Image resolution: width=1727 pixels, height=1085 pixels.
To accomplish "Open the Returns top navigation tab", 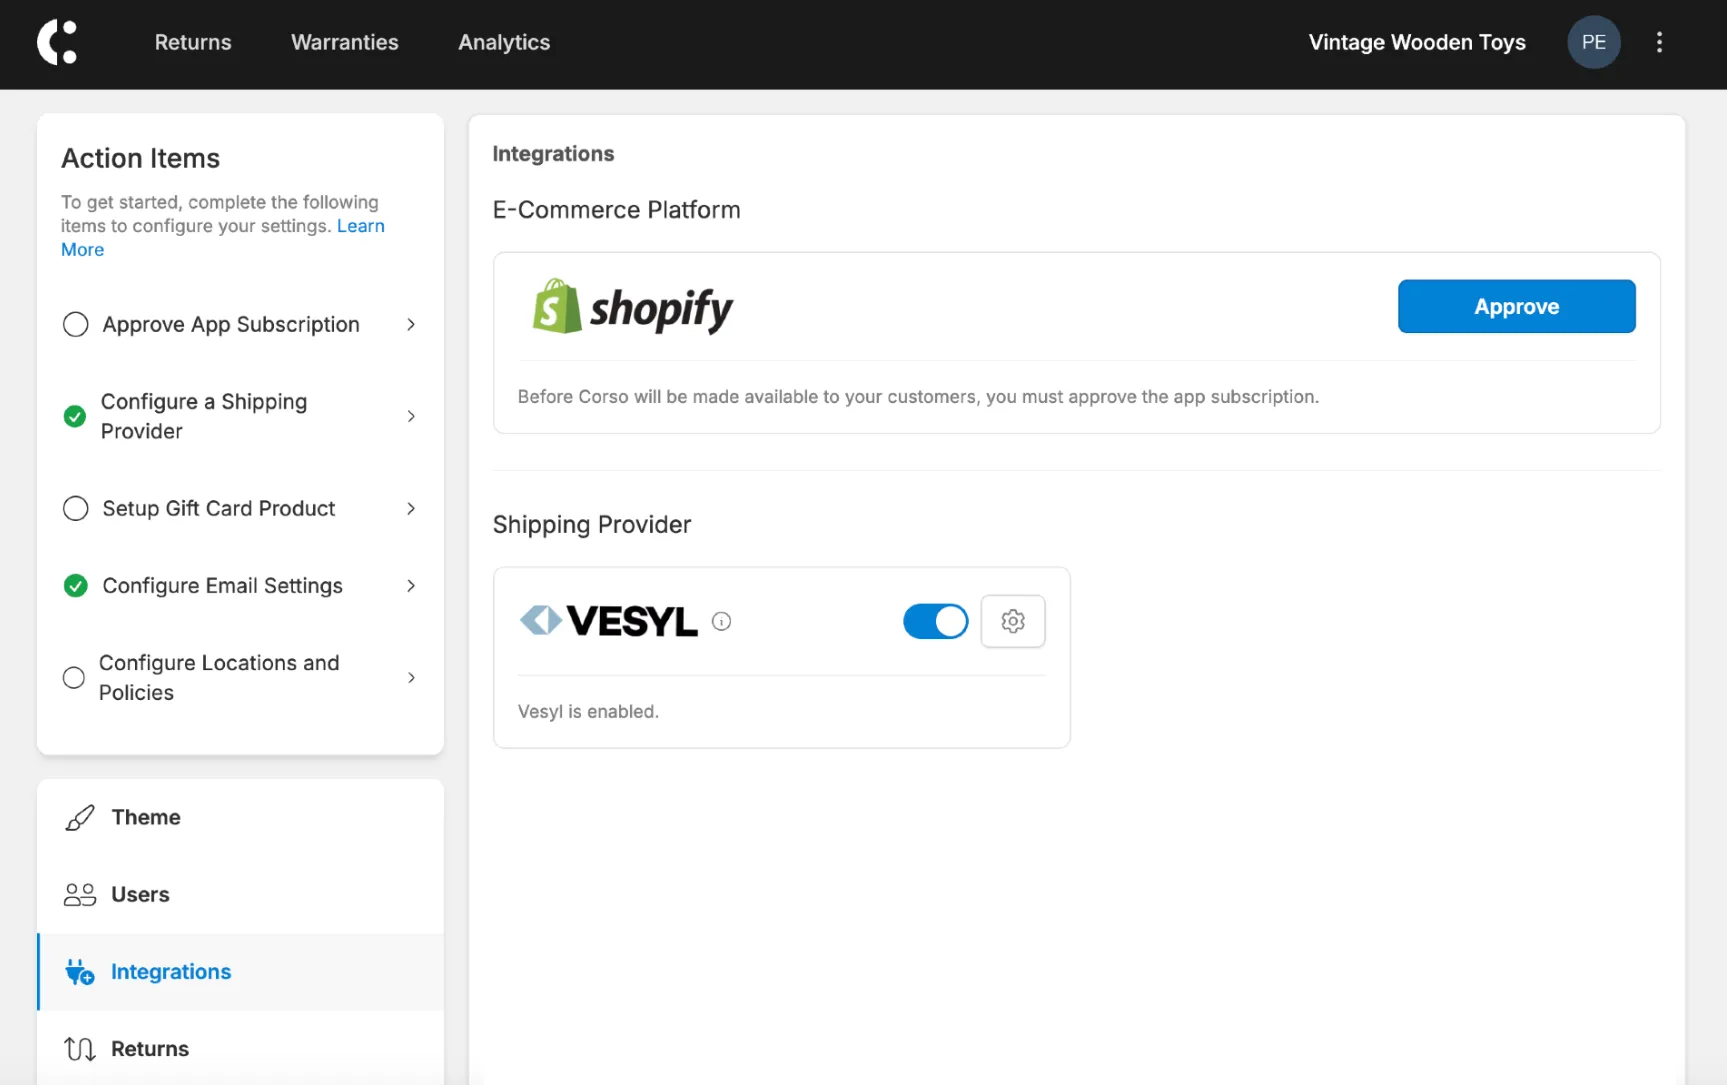I will [193, 42].
